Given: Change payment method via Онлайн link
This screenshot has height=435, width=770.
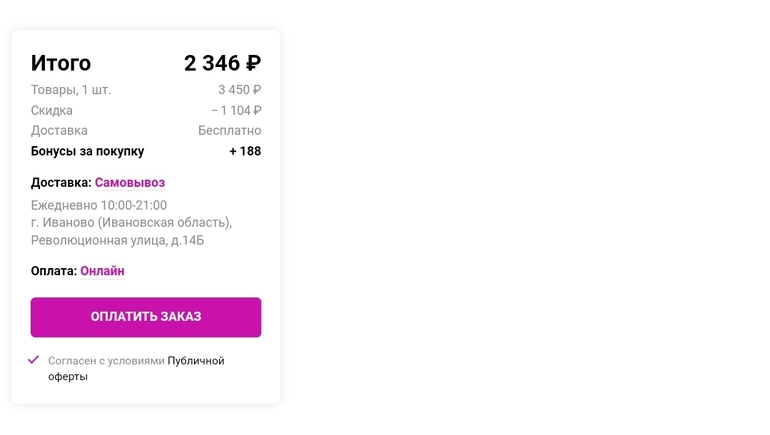Looking at the screenshot, I should (102, 271).
